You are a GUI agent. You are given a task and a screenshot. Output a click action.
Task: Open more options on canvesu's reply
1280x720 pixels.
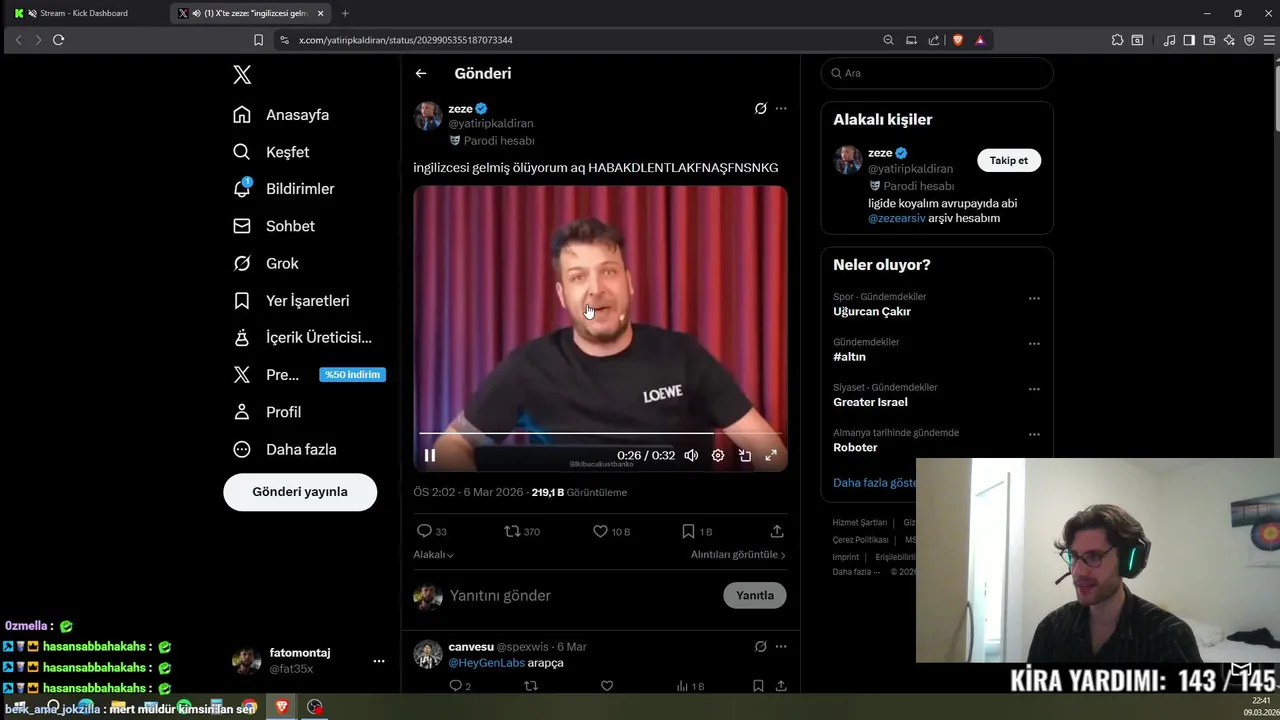point(781,646)
